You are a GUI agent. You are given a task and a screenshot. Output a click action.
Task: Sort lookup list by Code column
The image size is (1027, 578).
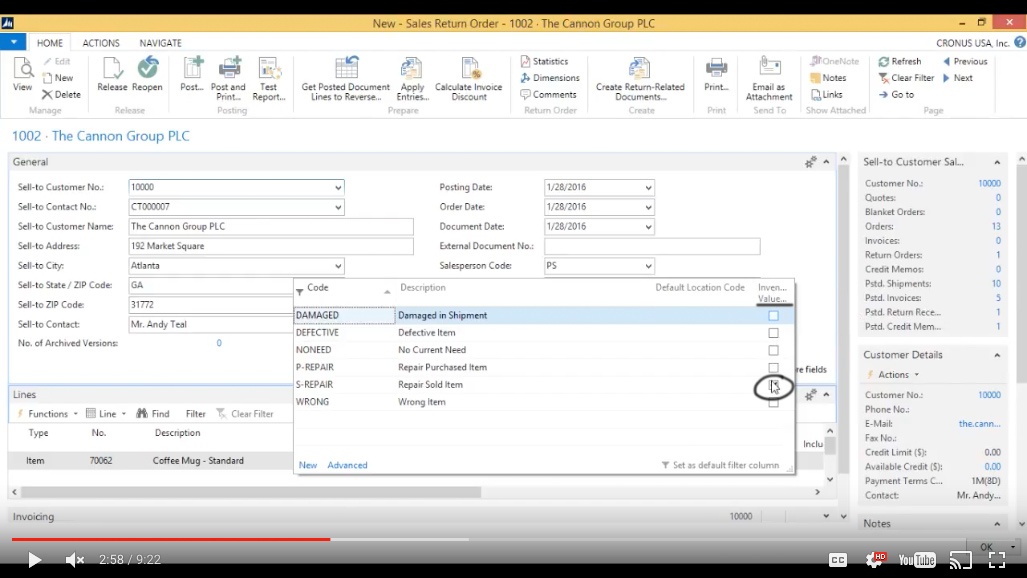(x=318, y=288)
